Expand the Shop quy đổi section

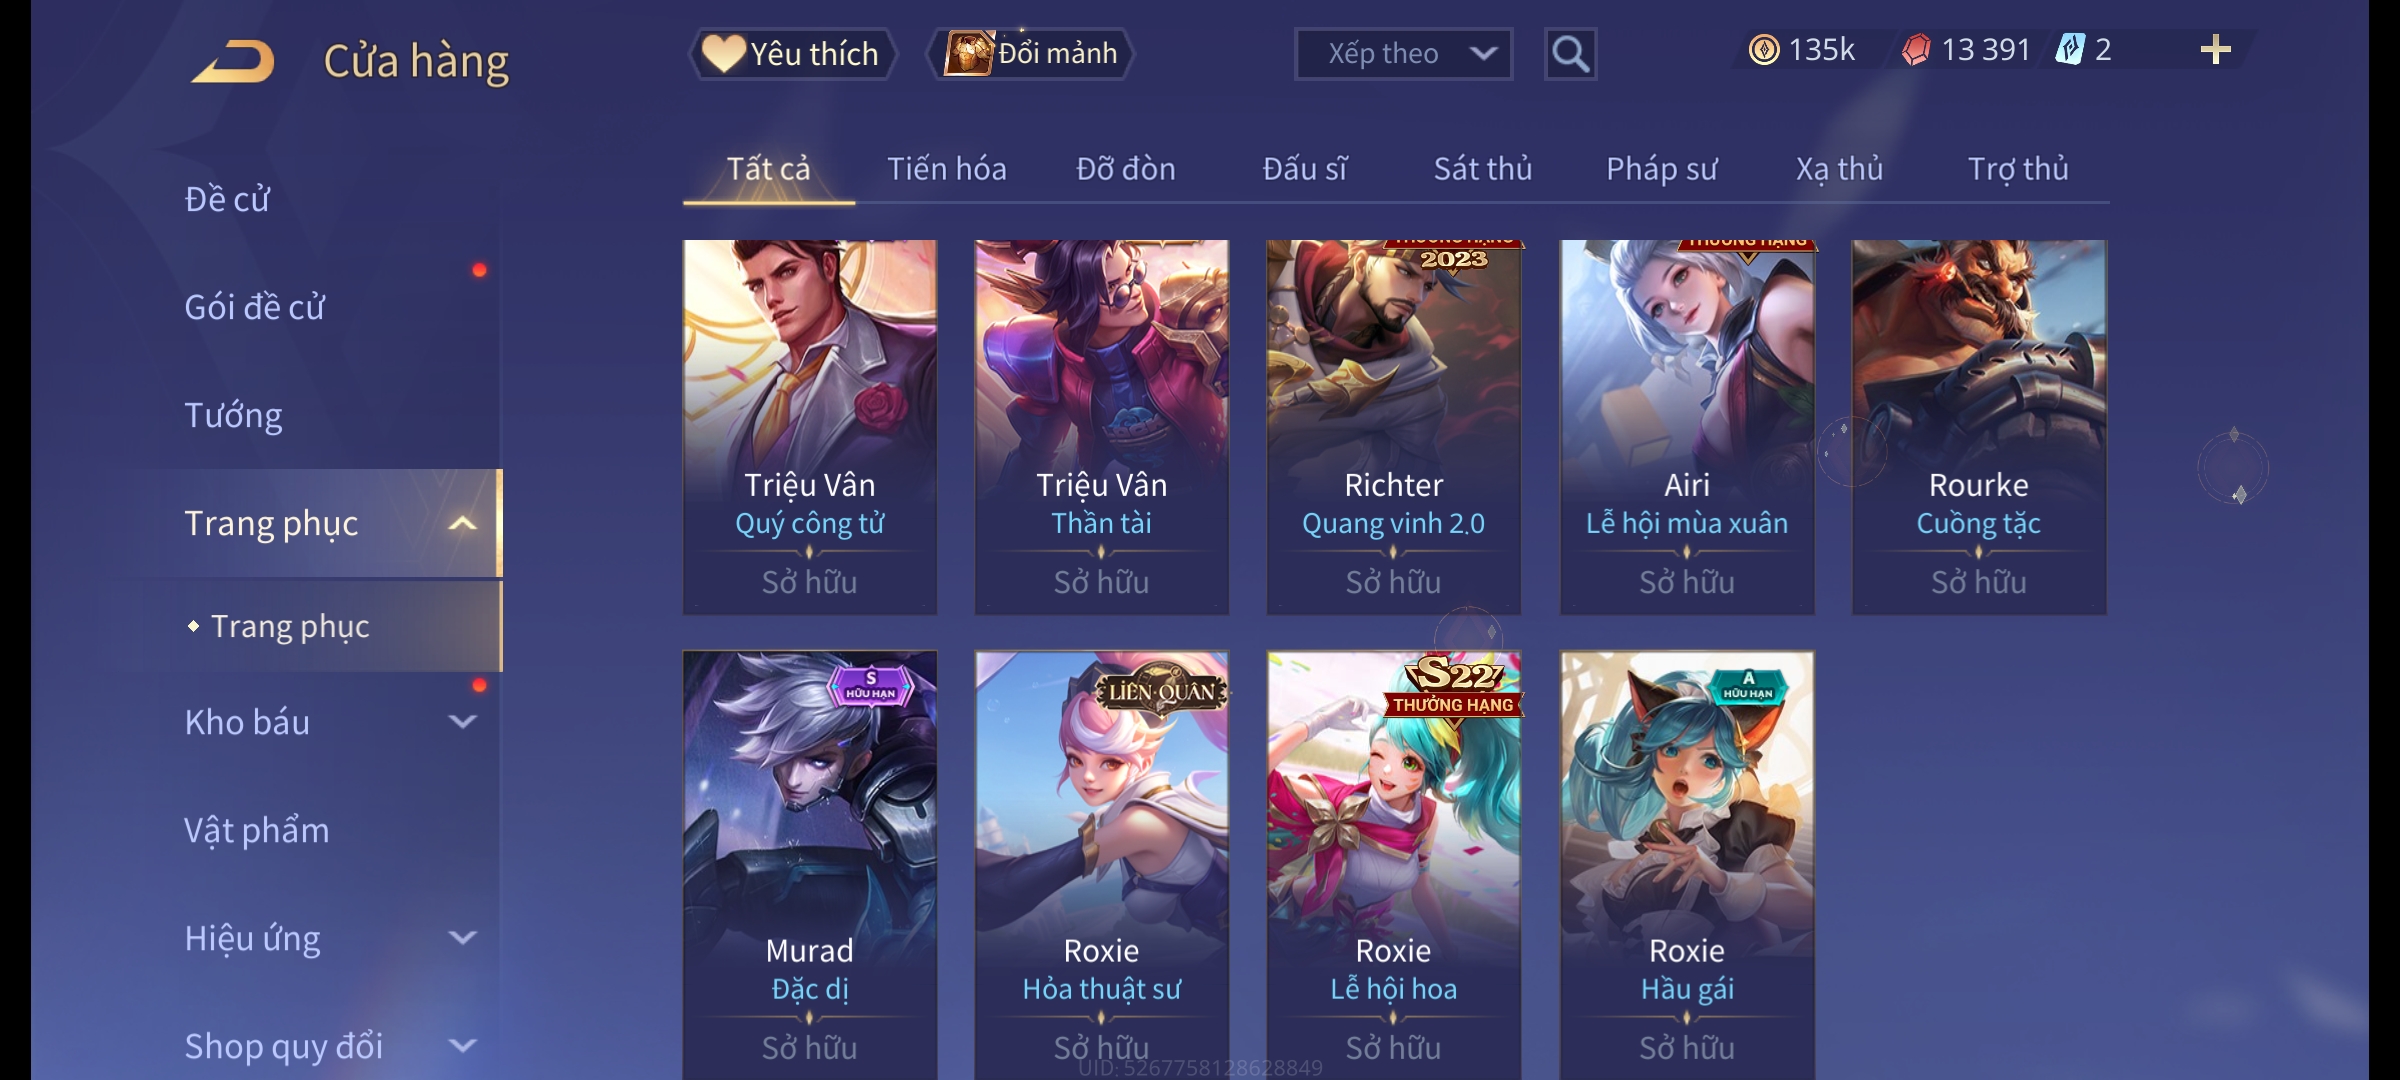(x=463, y=1046)
